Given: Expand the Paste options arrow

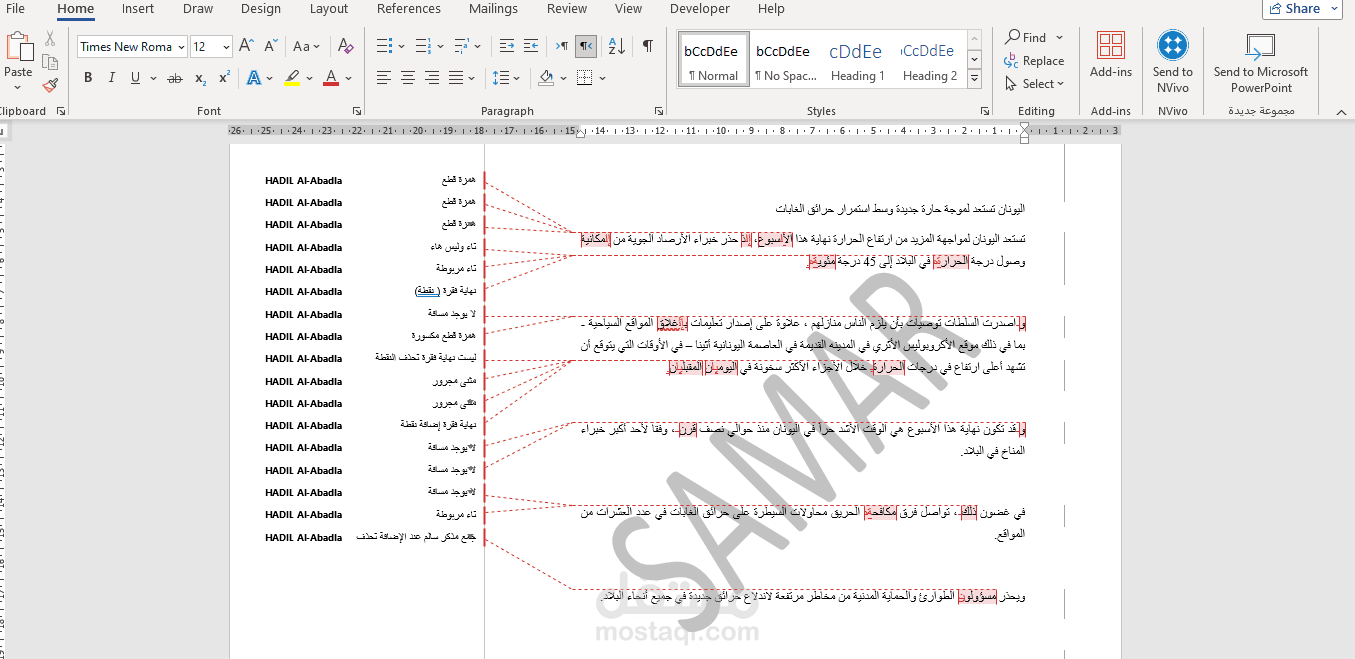Looking at the screenshot, I should (x=19, y=89).
